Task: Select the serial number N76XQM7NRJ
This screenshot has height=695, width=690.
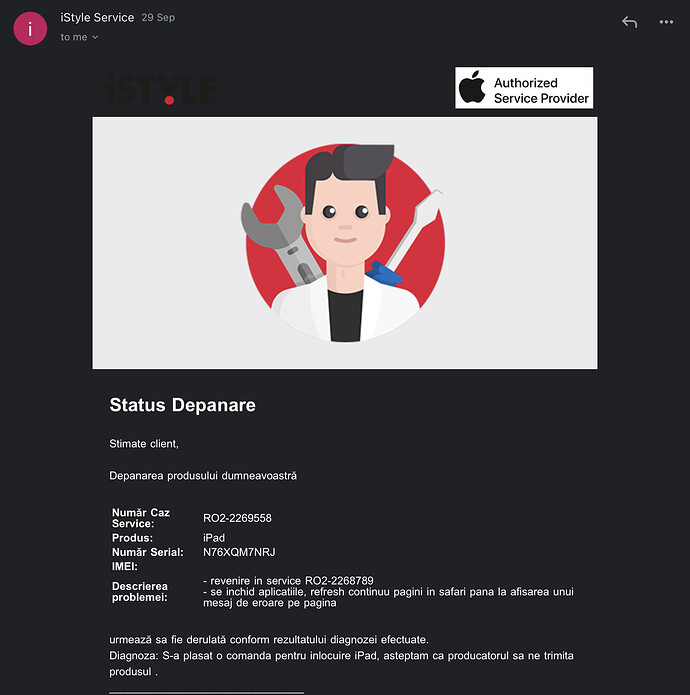Action: pyautogui.click(x=238, y=552)
